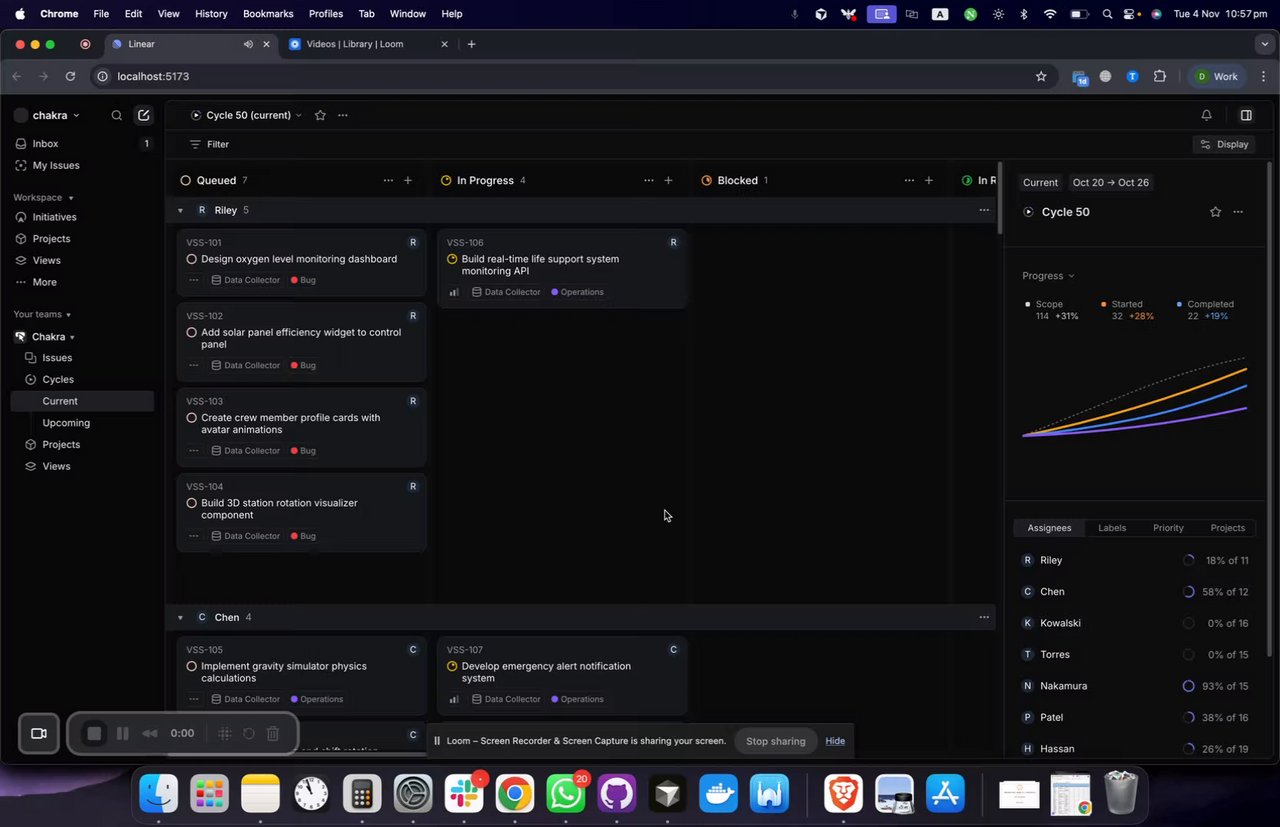Image resolution: width=1280 pixels, height=827 pixels.
Task: Open Bookmarks menu in Chrome menu bar
Action: pos(268,14)
